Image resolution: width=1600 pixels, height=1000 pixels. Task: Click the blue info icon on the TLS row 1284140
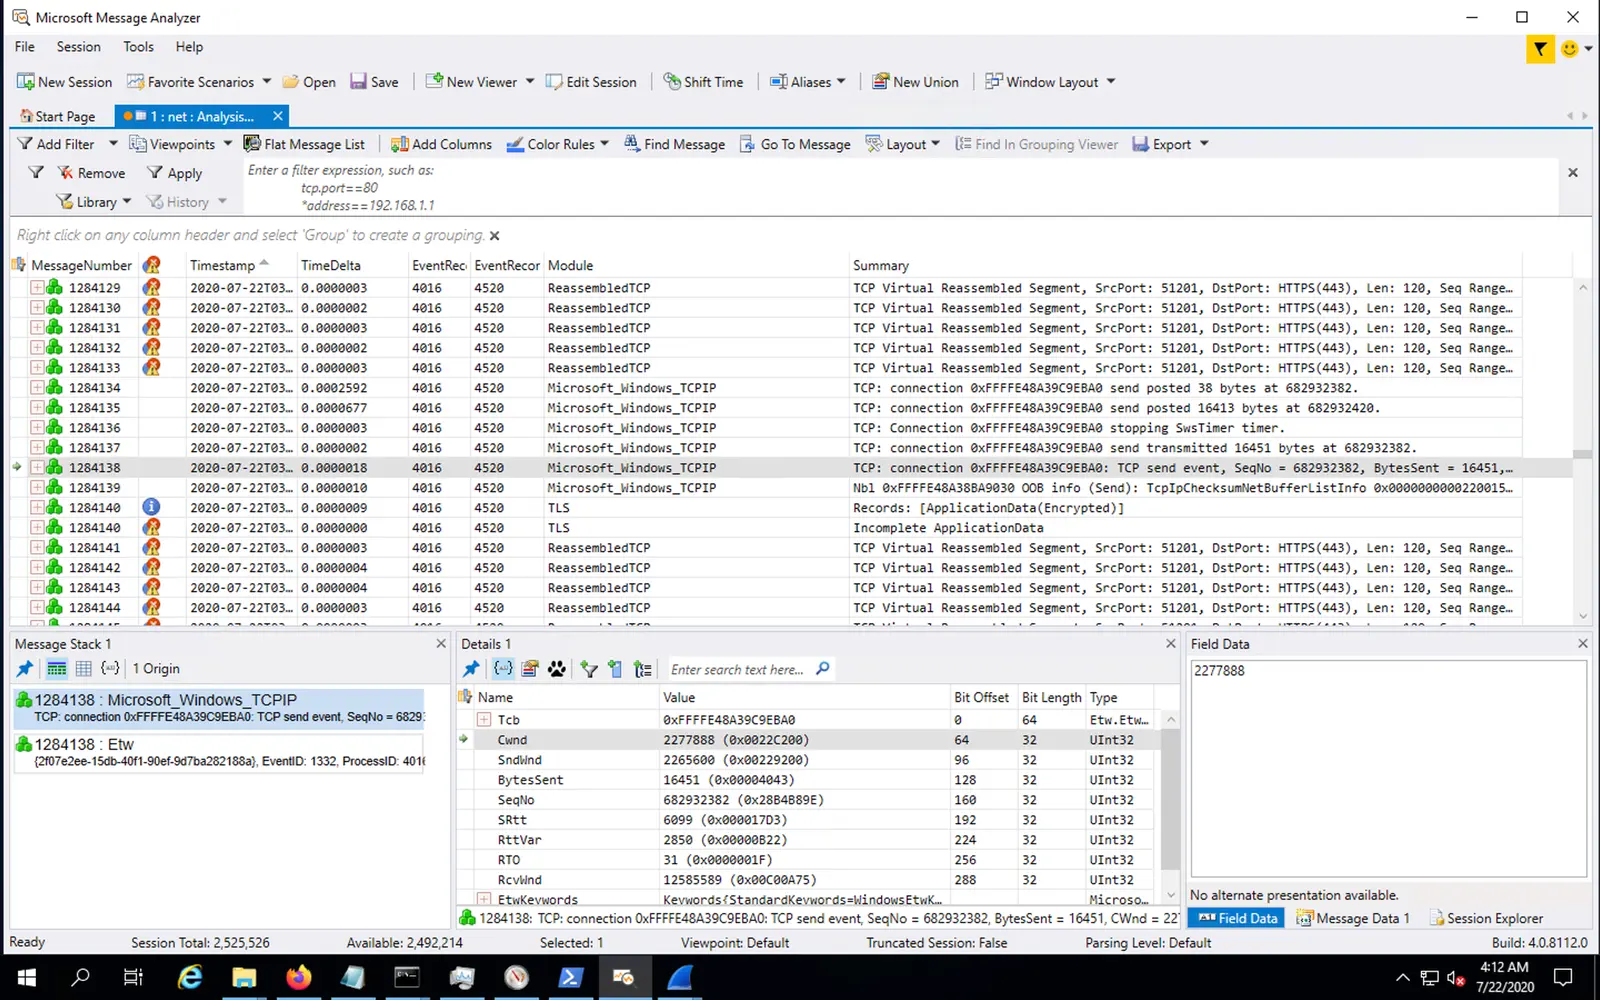(151, 507)
